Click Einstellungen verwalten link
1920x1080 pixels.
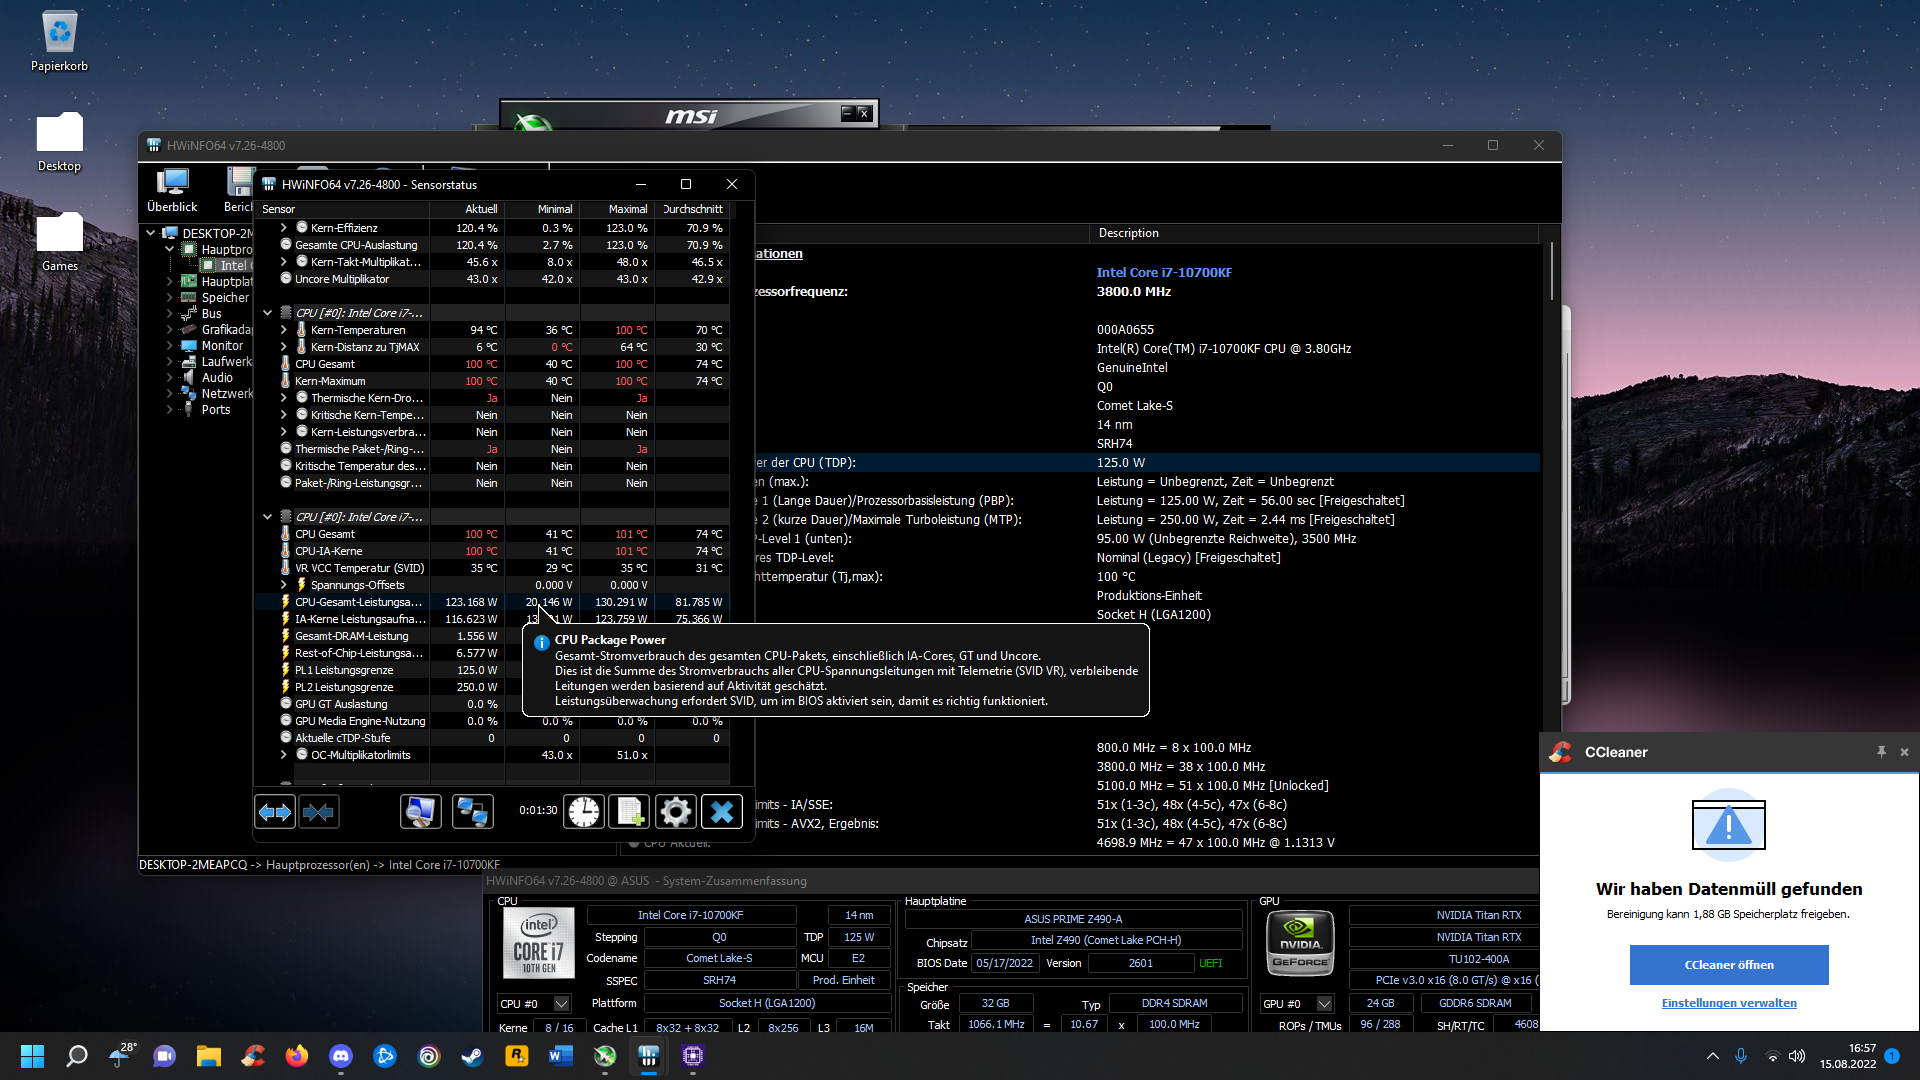1728,1003
